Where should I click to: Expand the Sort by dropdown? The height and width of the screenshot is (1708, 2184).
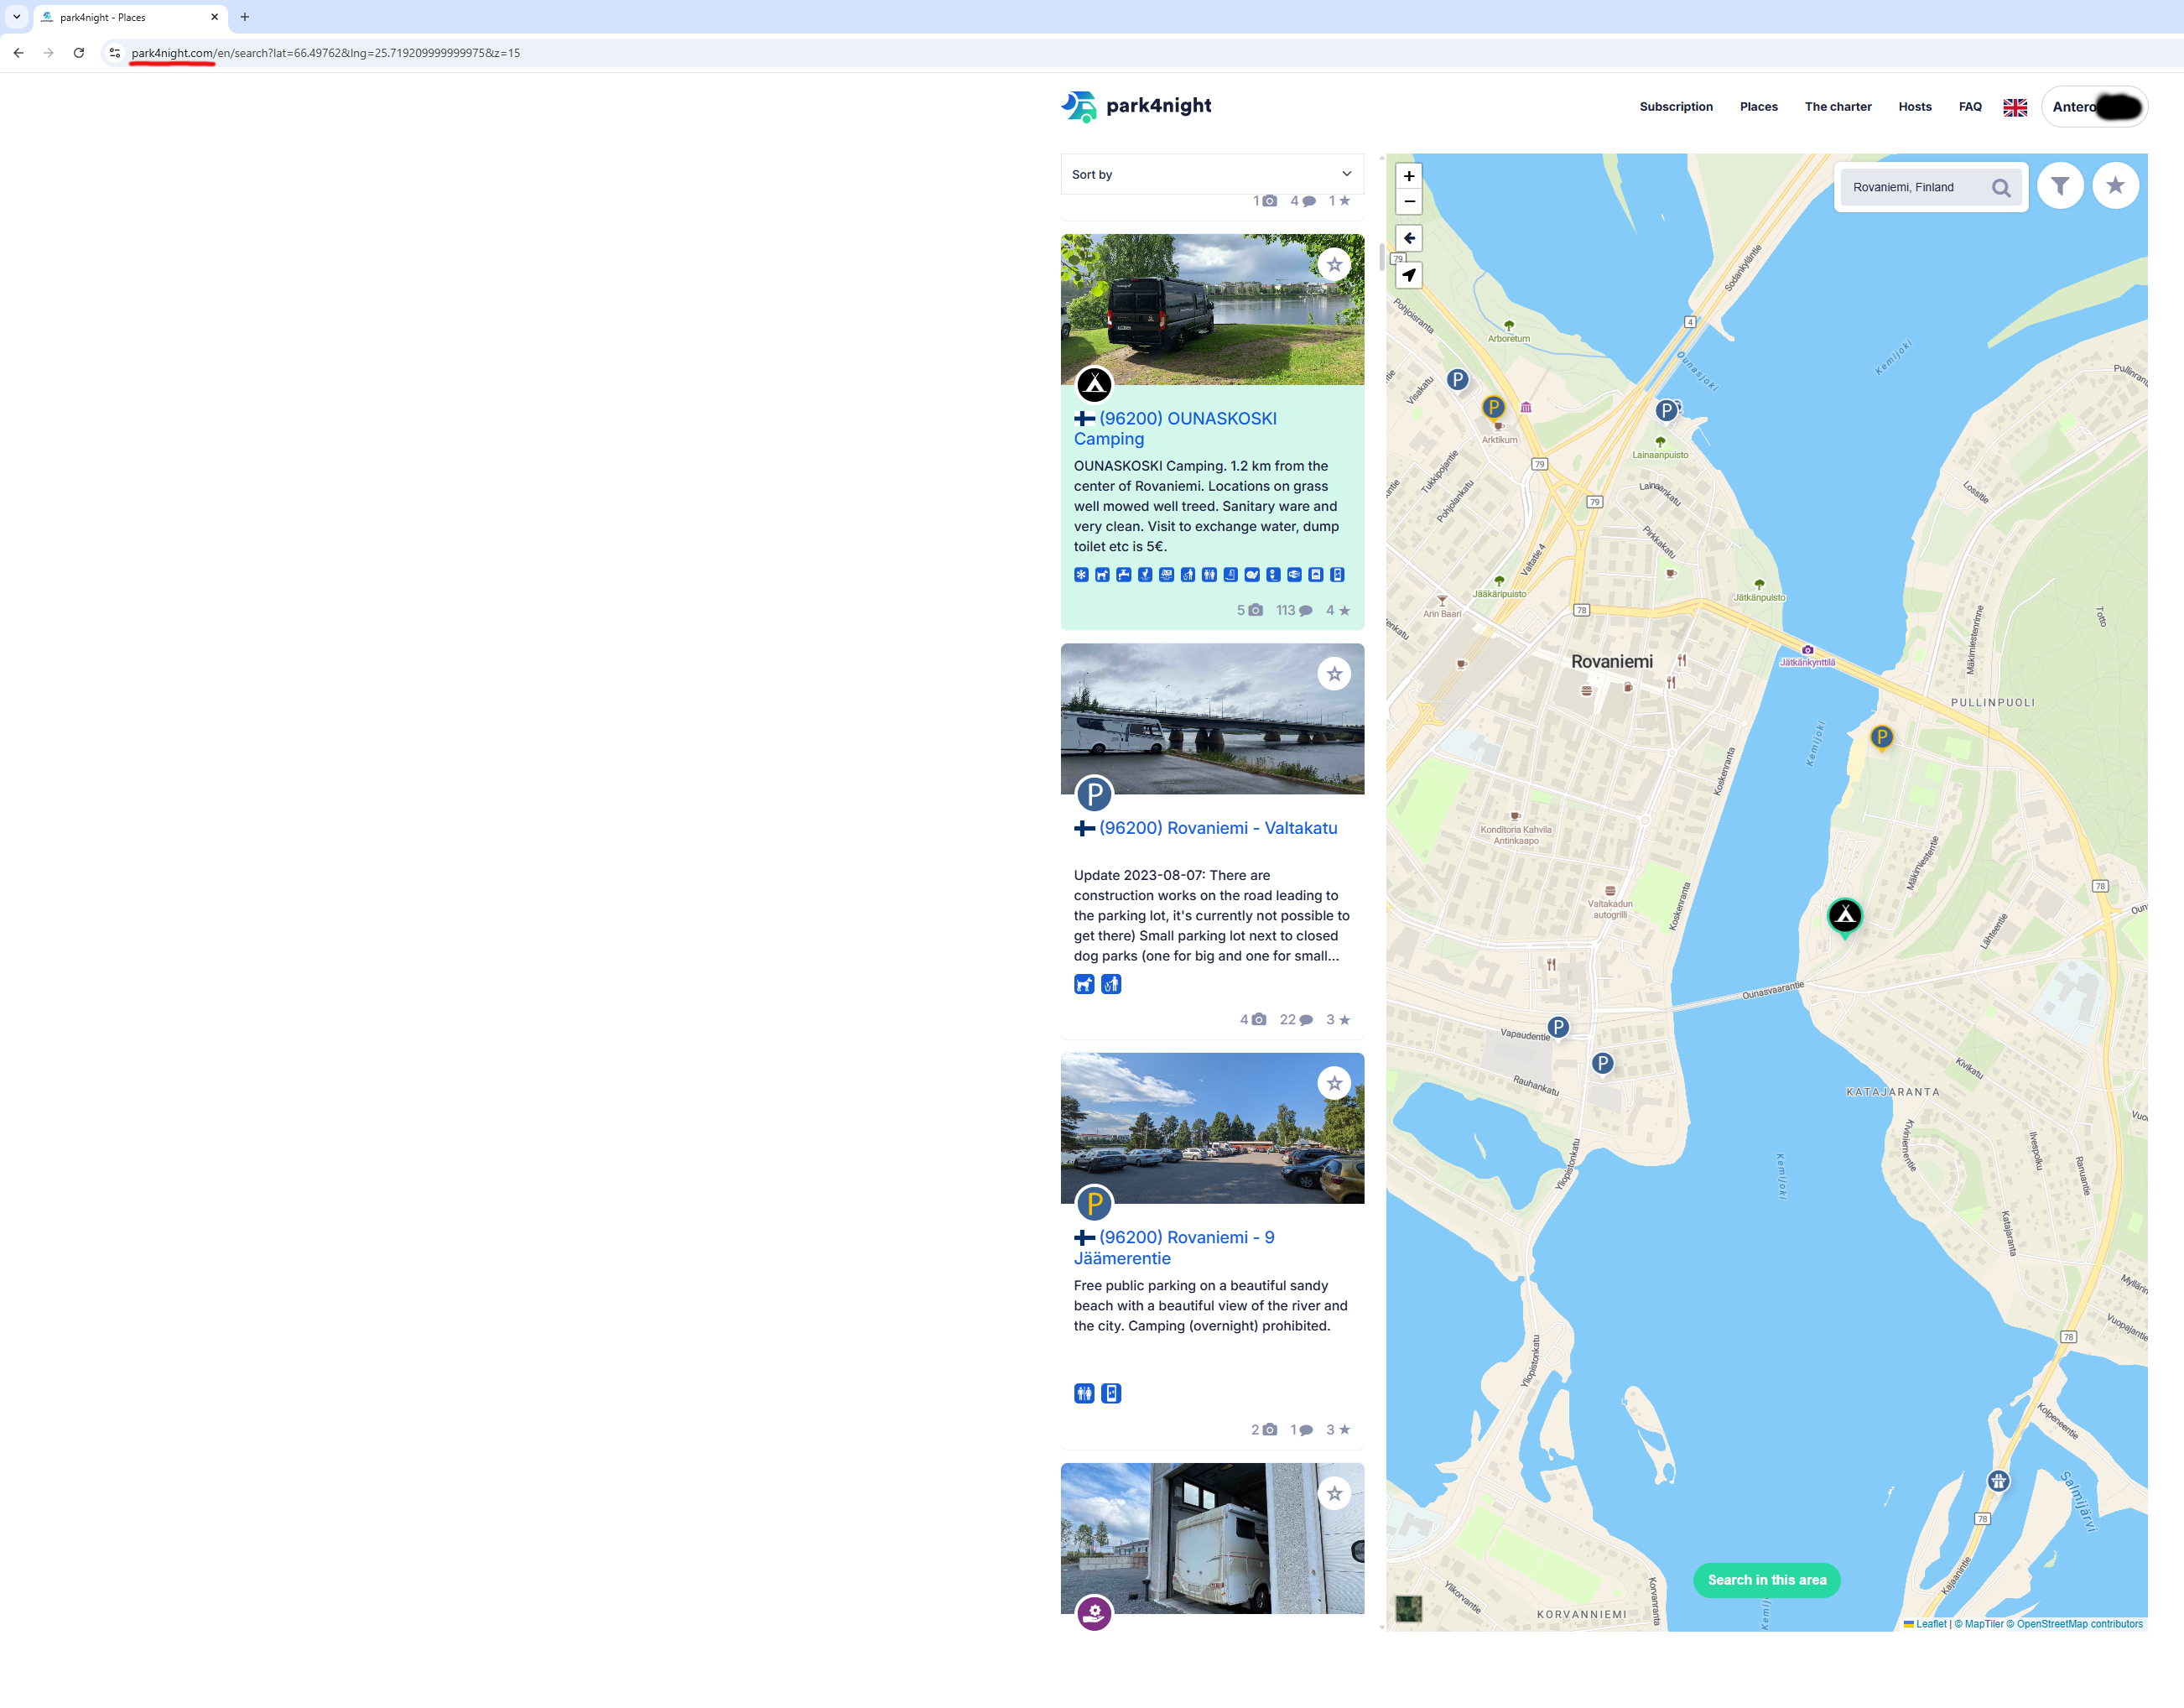pos(1211,174)
